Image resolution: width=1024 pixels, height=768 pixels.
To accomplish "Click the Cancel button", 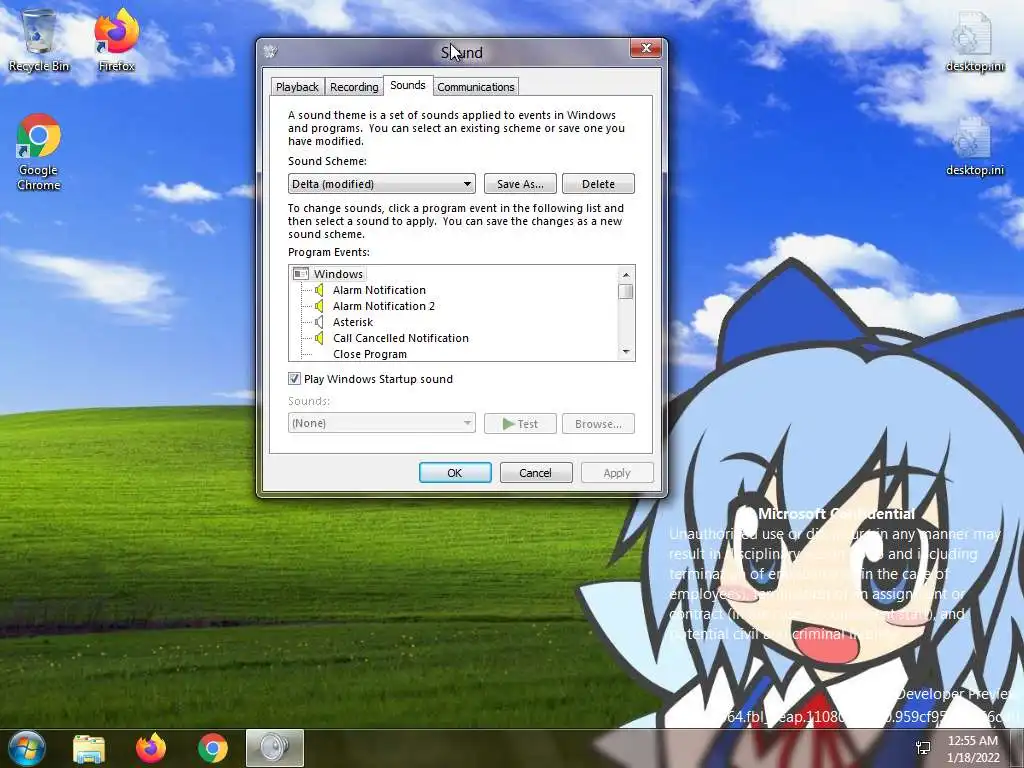I will (x=536, y=473).
